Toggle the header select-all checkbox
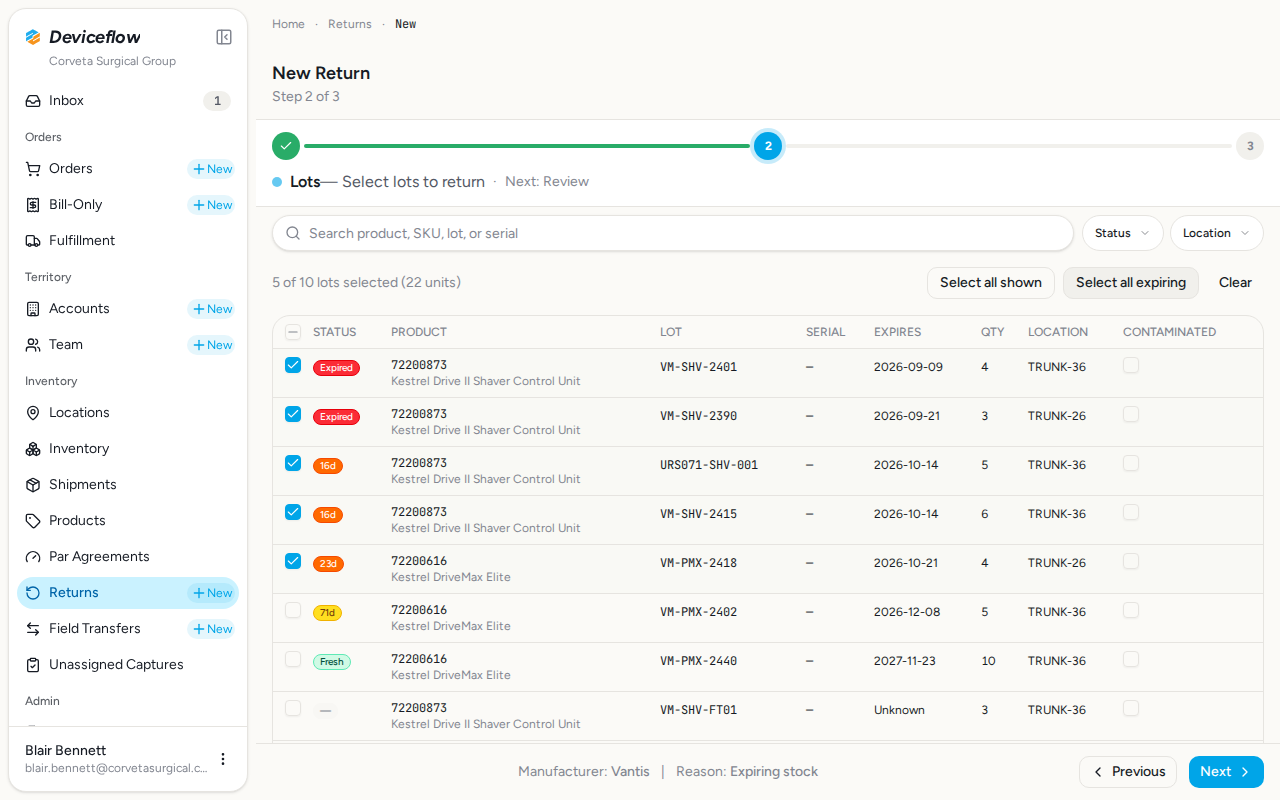1280x800 pixels. coord(293,332)
